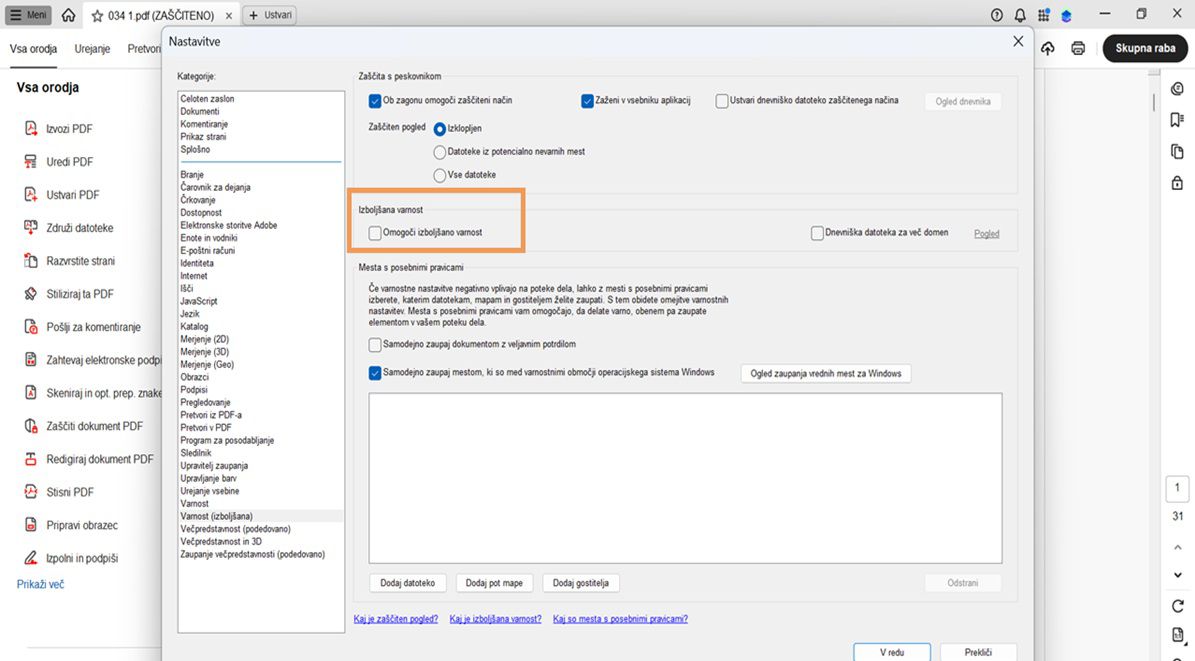This screenshot has height=661, width=1195.
Task: Open the Ustvari new tab button
Action: point(270,15)
